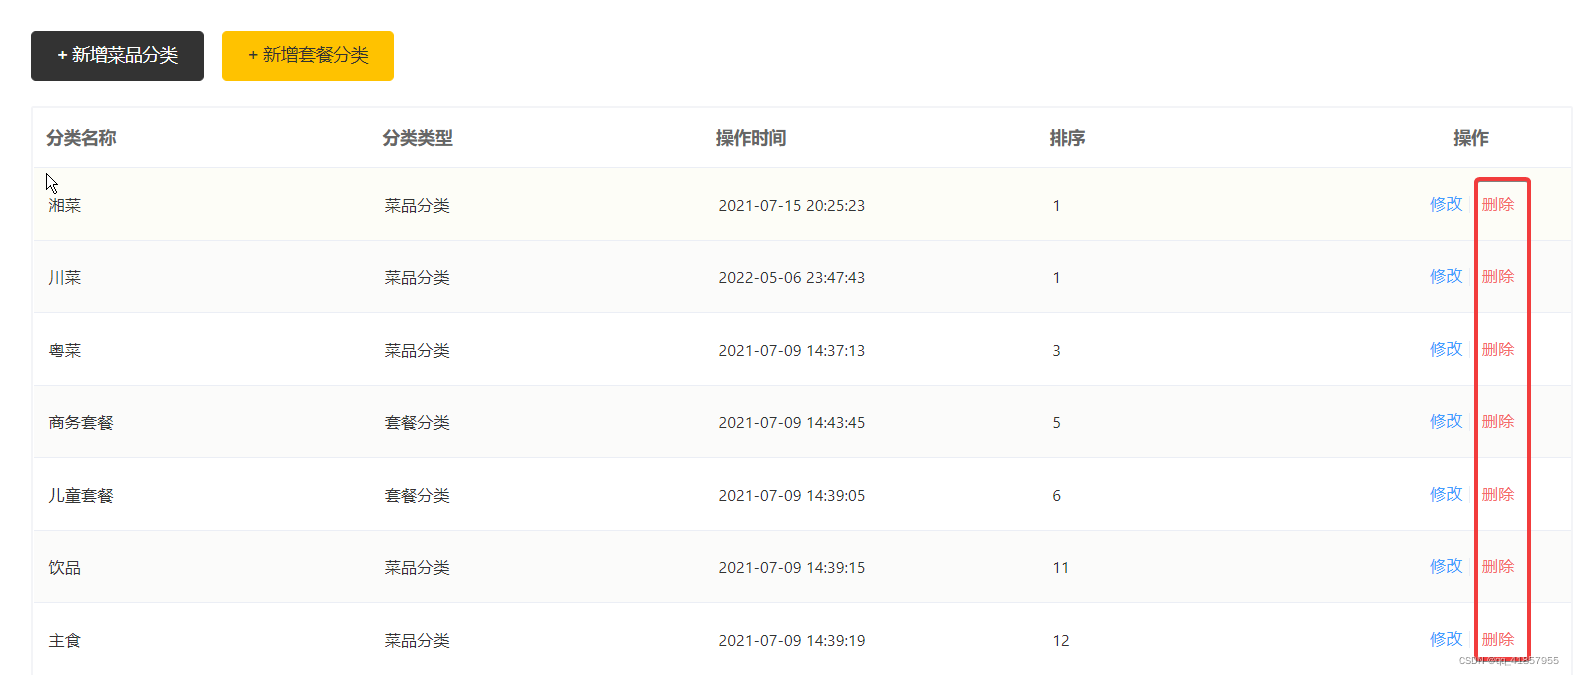Modify the 商务套餐 category

pyautogui.click(x=1445, y=421)
